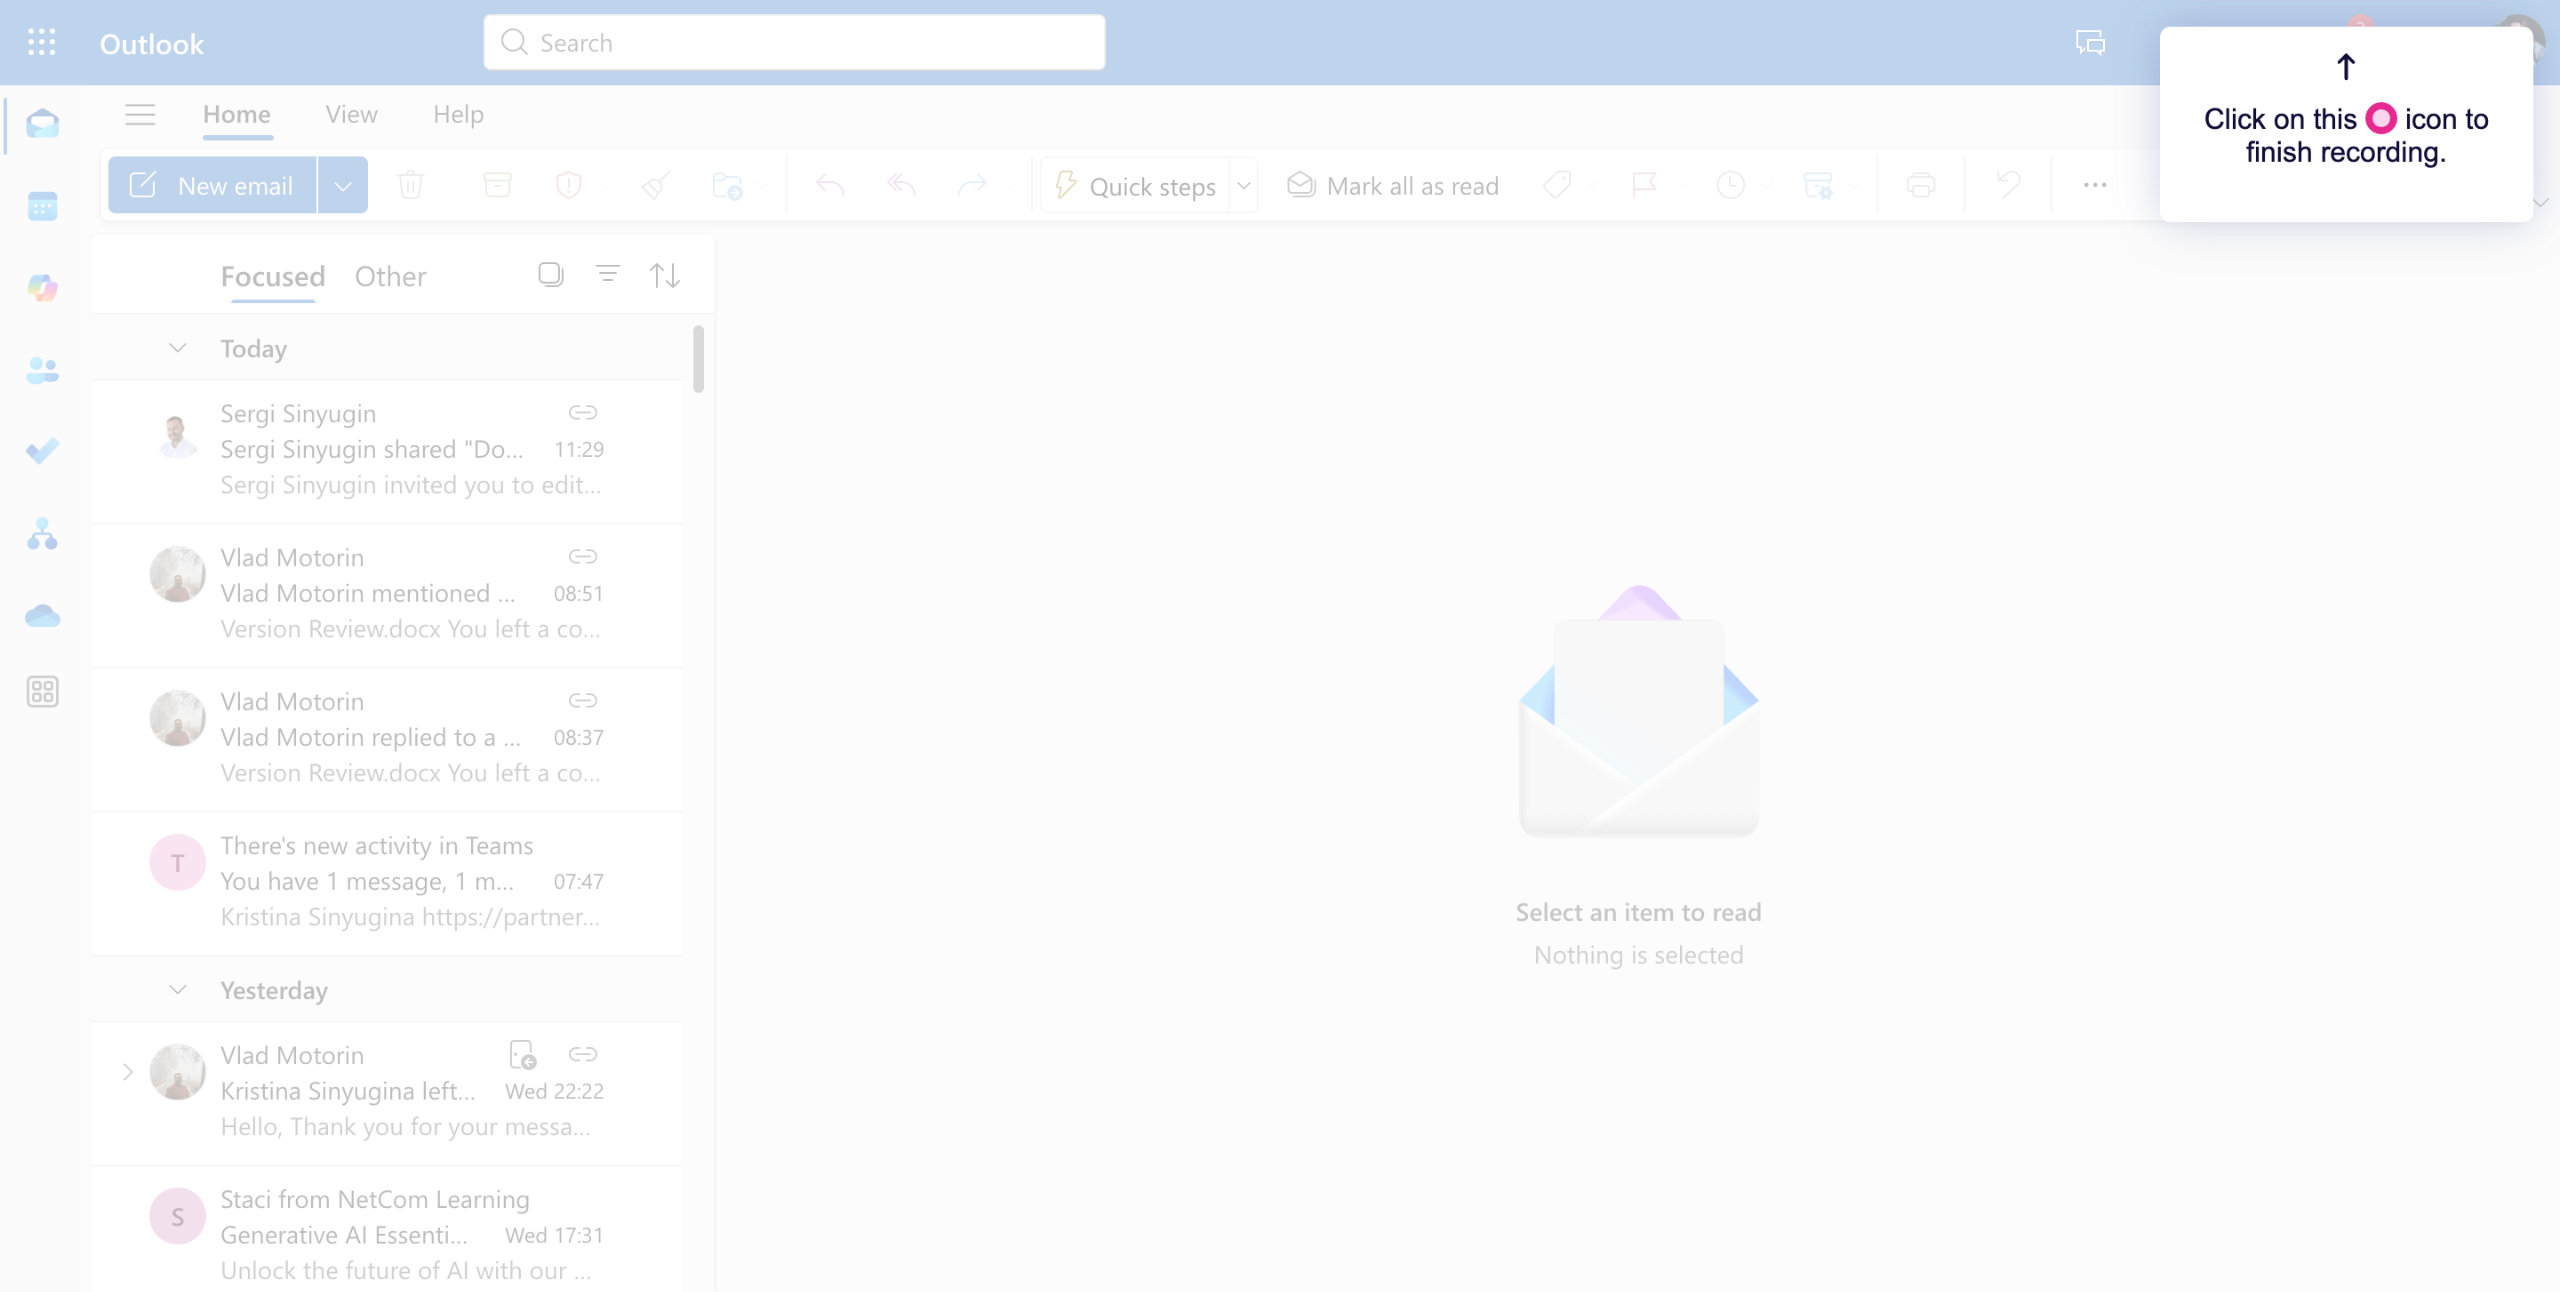This screenshot has height=1292, width=2560.
Task: Open OneDrive cloud icon in sidebar
Action: tap(42, 615)
